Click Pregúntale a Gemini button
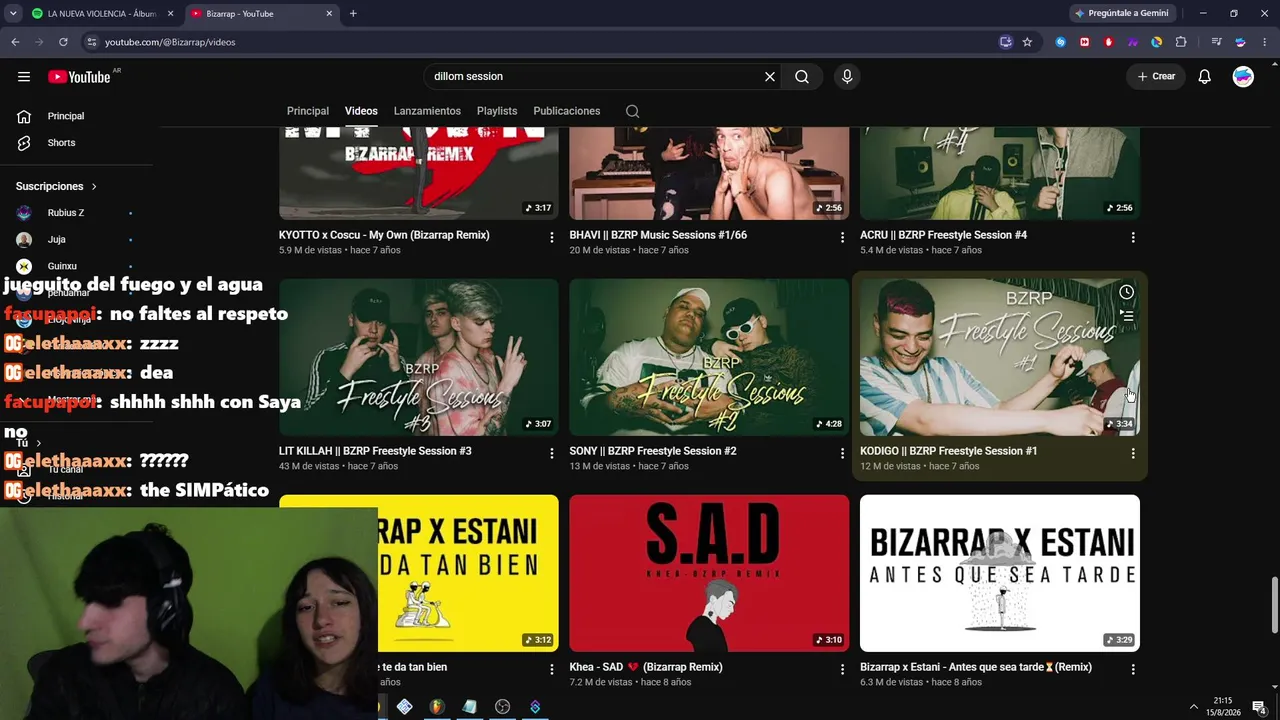This screenshot has height=720, width=1280. (x=1121, y=14)
